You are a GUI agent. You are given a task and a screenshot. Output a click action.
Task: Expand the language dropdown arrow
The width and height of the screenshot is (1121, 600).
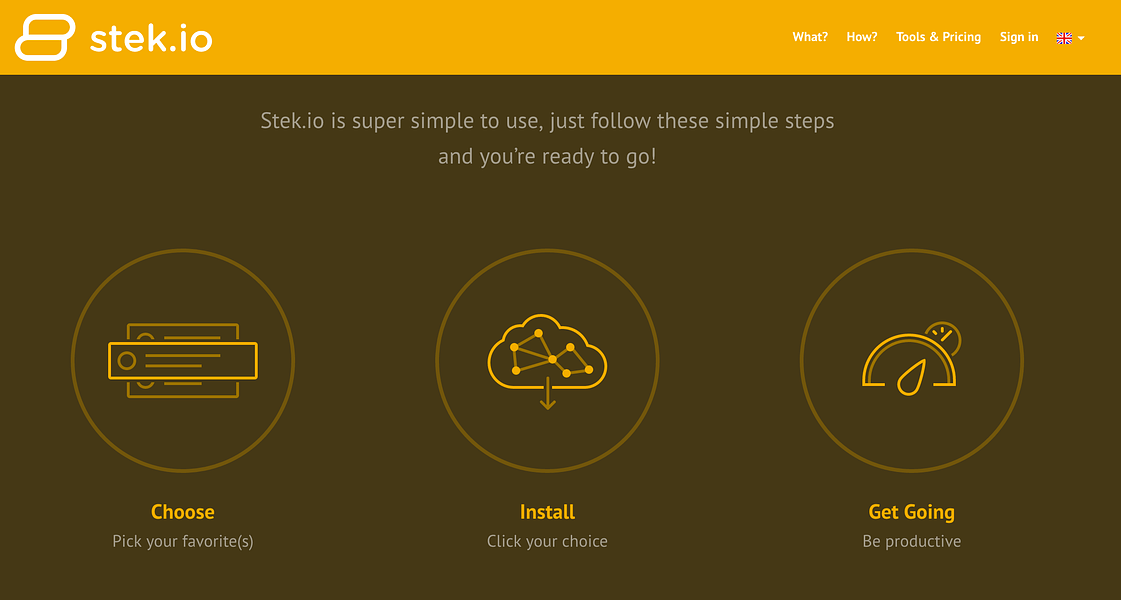(x=1081, y=39)
